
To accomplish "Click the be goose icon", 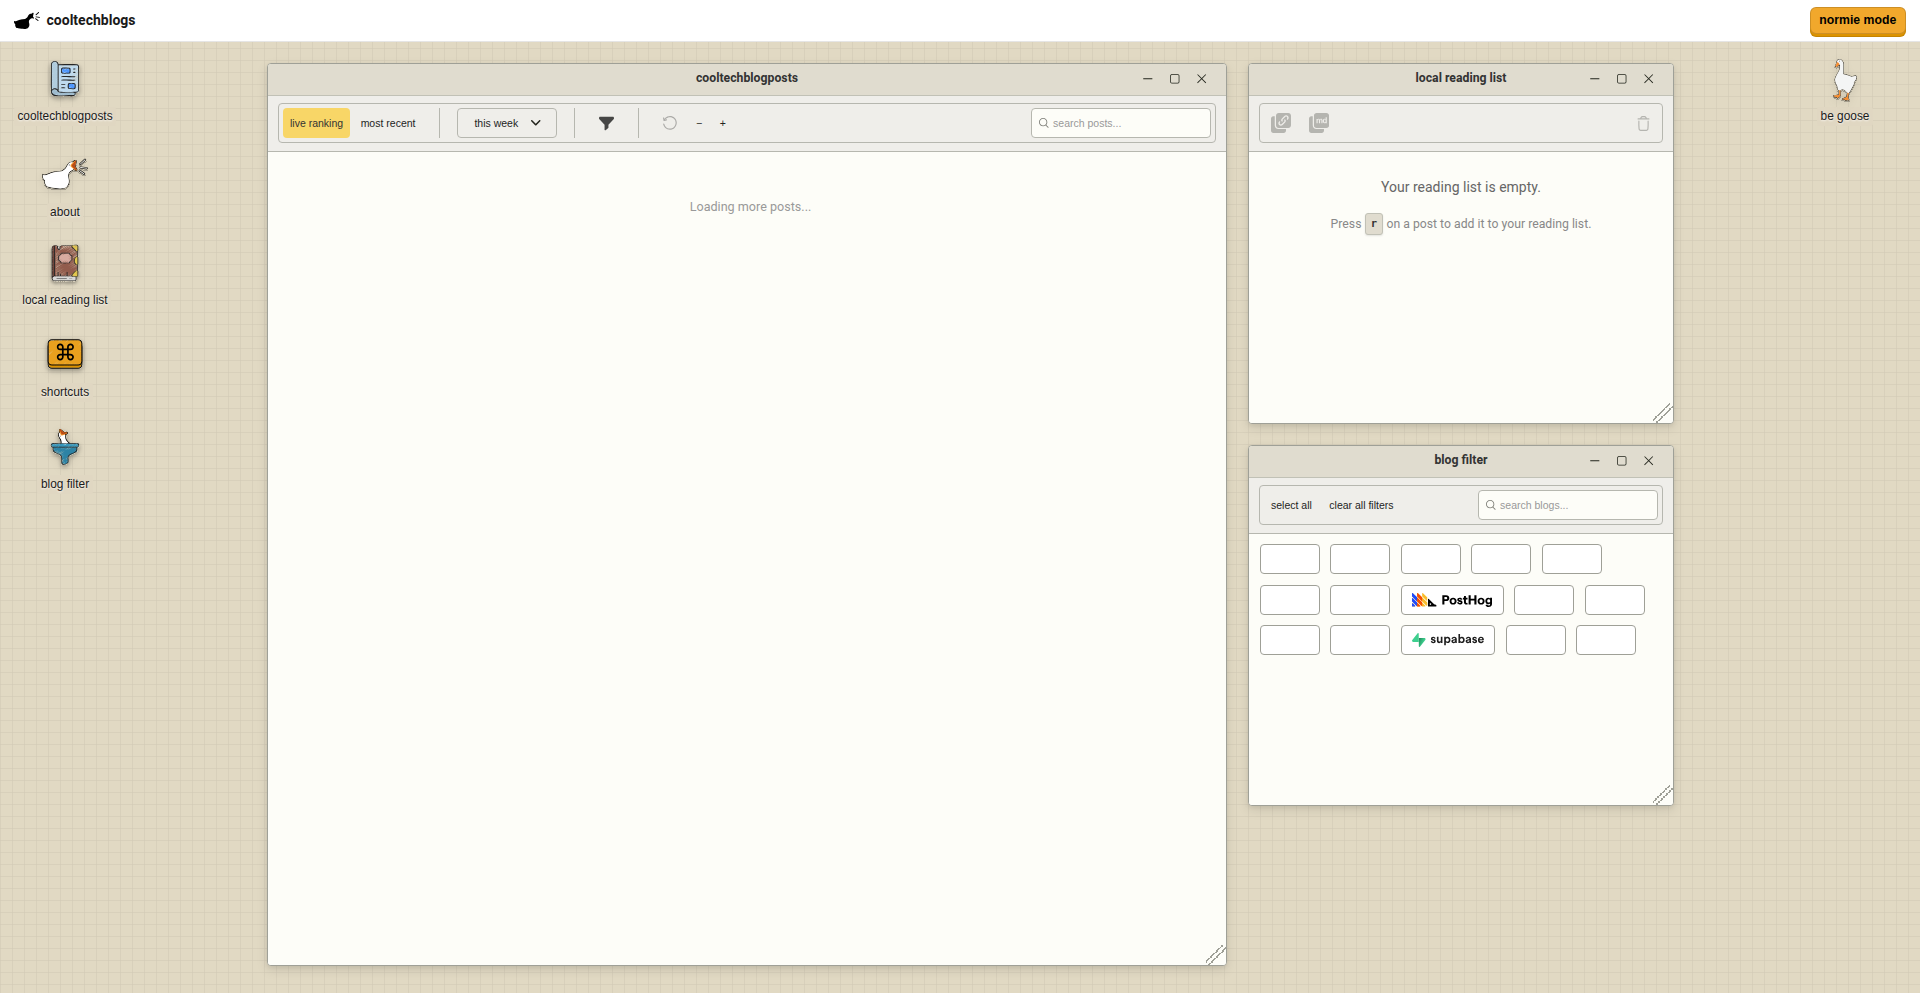I will [x=1844, y=80].
